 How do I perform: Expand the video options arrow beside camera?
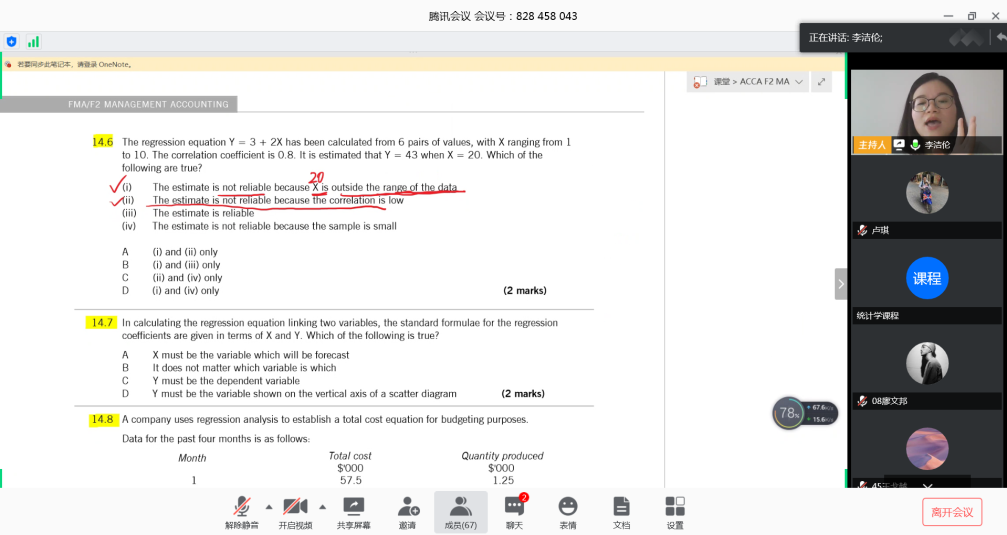[x=322, y=506]
